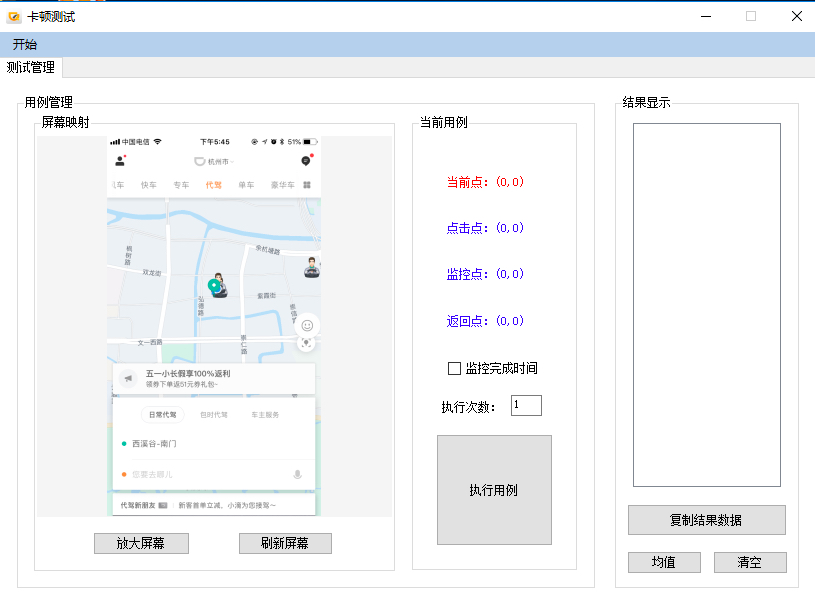Open the 开始 menu
Image resolution: width=815 pixels, height=592 pixels.
(25, 44)
